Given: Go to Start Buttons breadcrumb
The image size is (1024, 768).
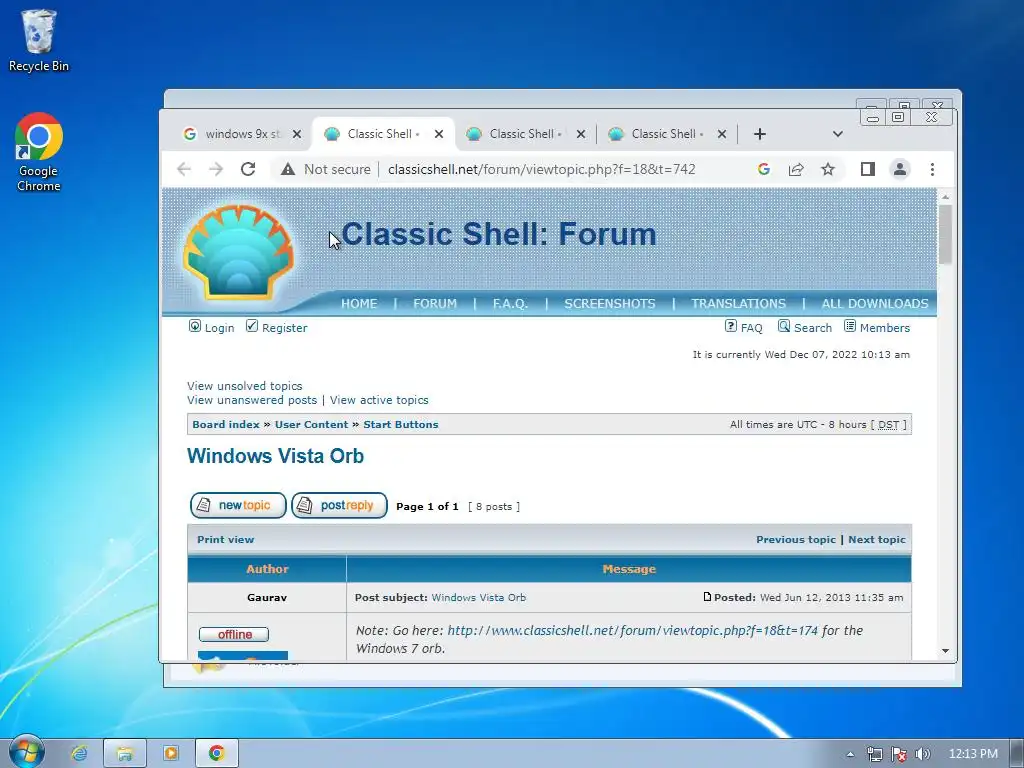Looking at the screenshot, I should click(401, 424).
